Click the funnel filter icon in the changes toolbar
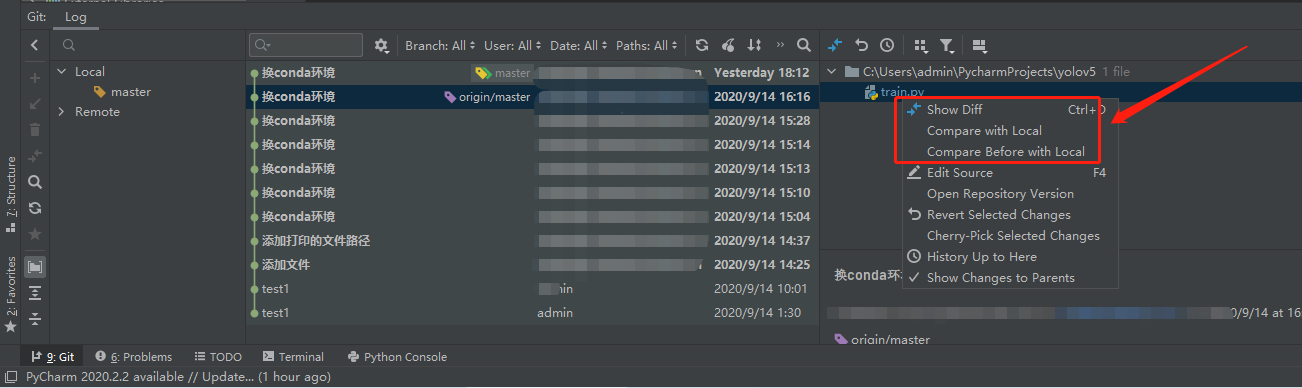This screenshot has height=388, width=1302. [x=946, y=45]
